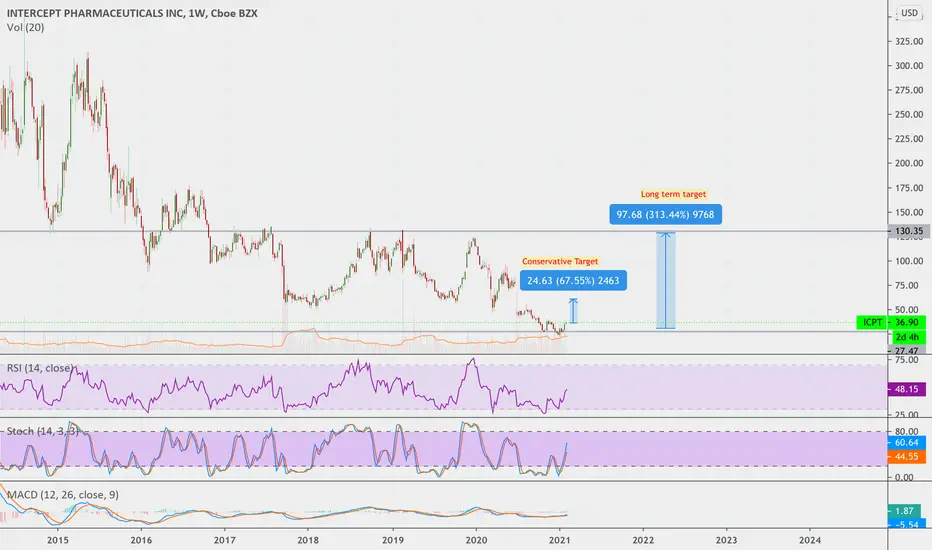Screen dimensions: 932x550
Task: Select the Vol (20) indicator label
Action: click(26, 27)
